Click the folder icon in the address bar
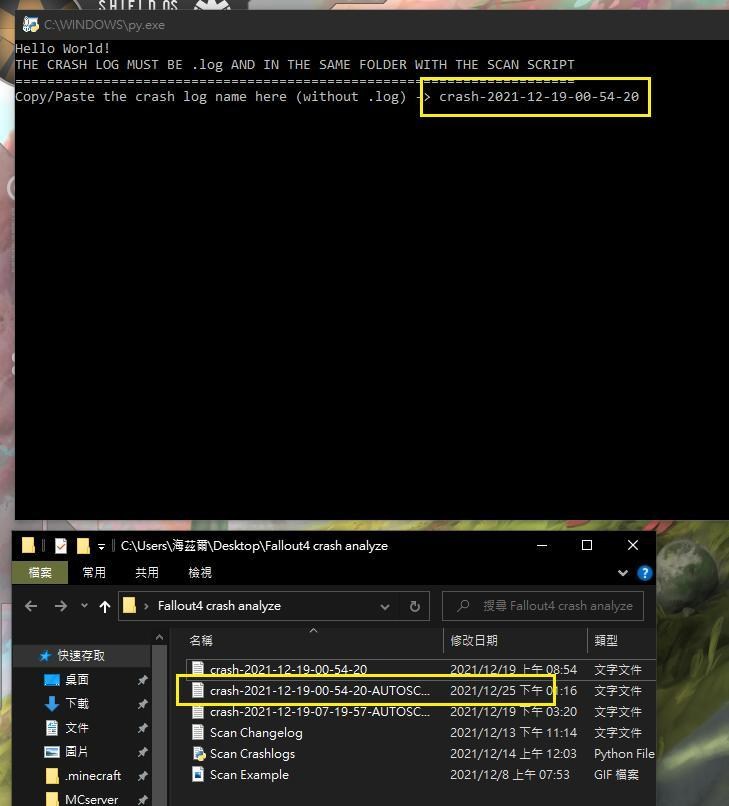 (x=130, y=606)
